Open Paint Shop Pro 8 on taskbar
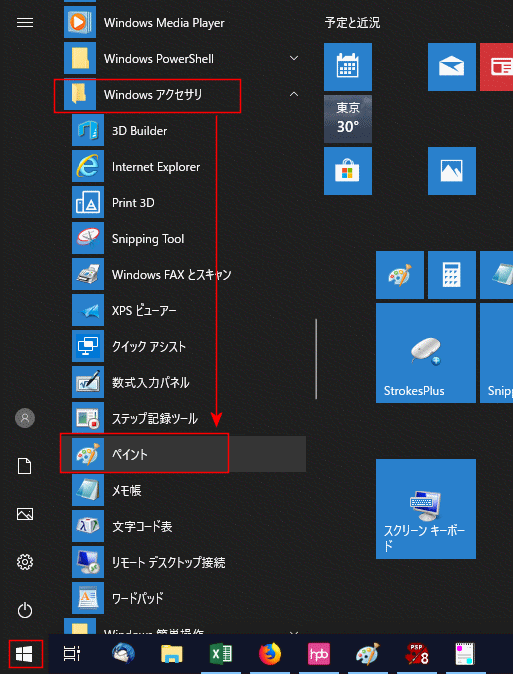 (417, 654)
